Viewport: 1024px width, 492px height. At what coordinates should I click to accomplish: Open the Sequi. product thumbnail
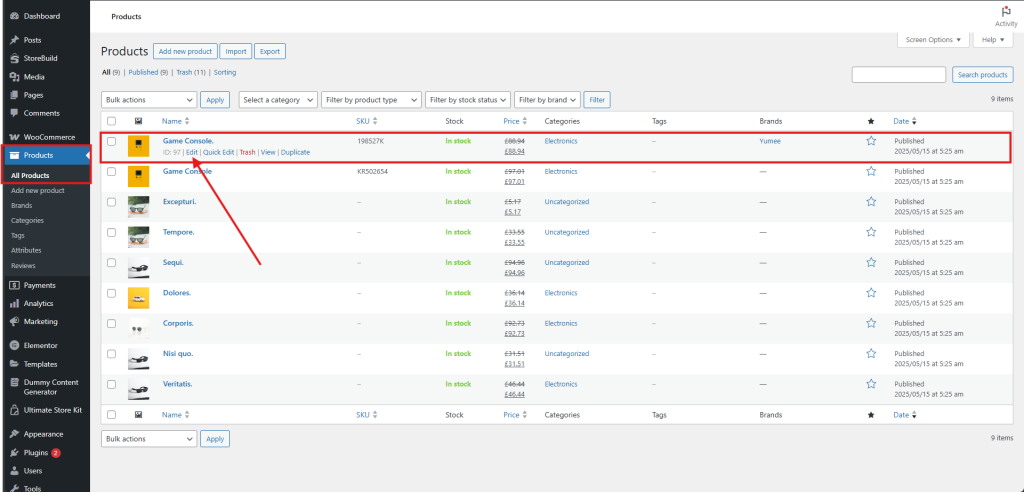pyautogui.click(x=138, y=267)
